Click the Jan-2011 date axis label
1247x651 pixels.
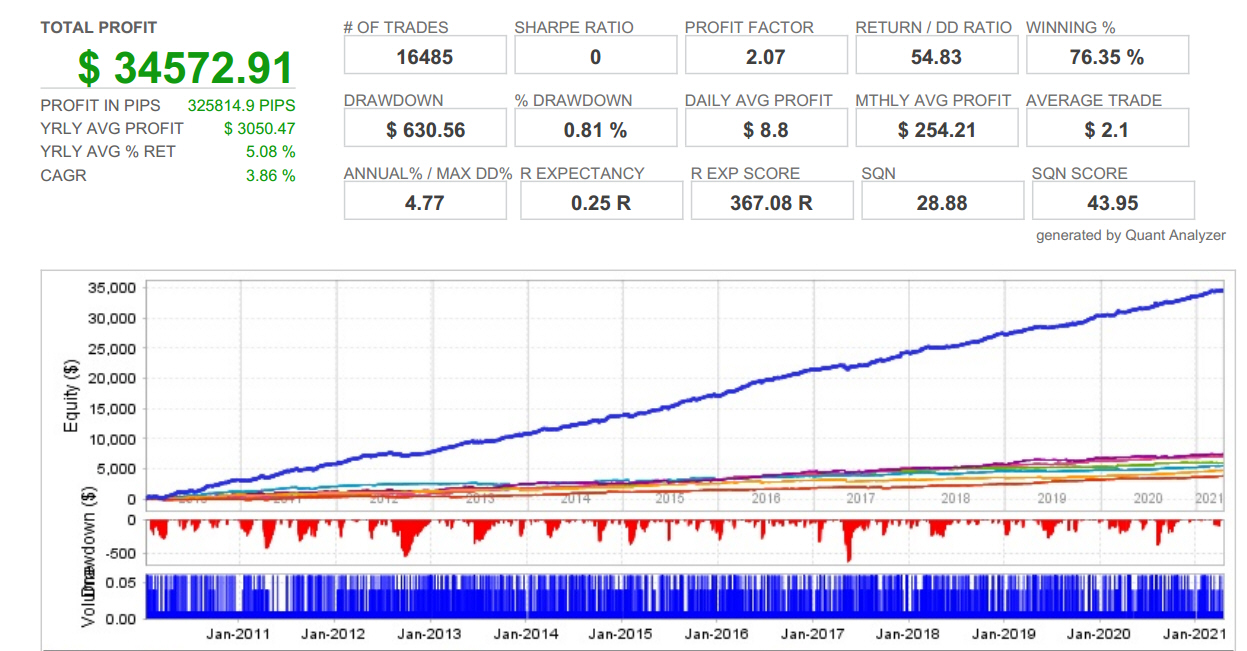click(x=240, y=633)
